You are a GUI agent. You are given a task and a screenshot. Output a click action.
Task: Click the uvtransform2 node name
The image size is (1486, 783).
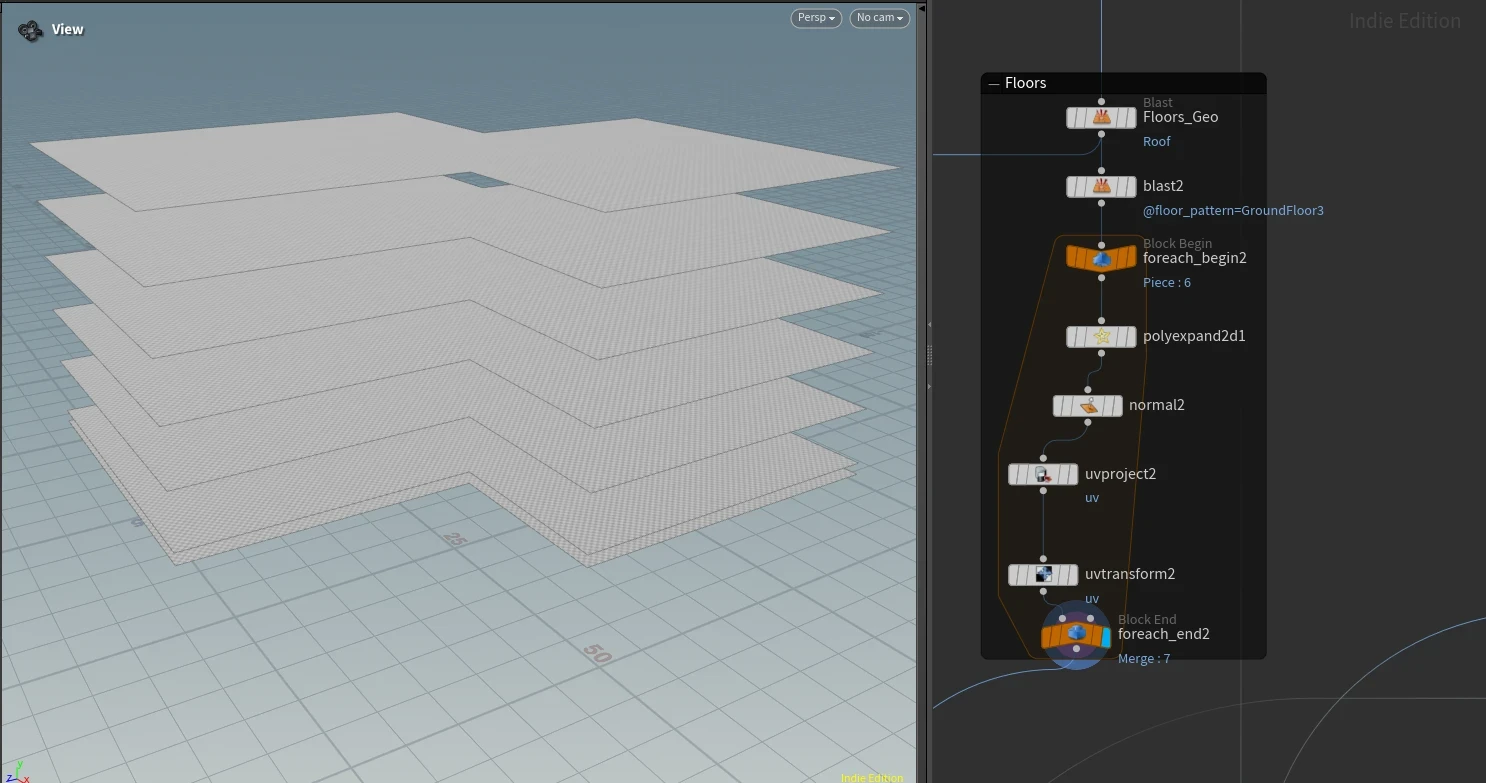[x=1129, y=574]
